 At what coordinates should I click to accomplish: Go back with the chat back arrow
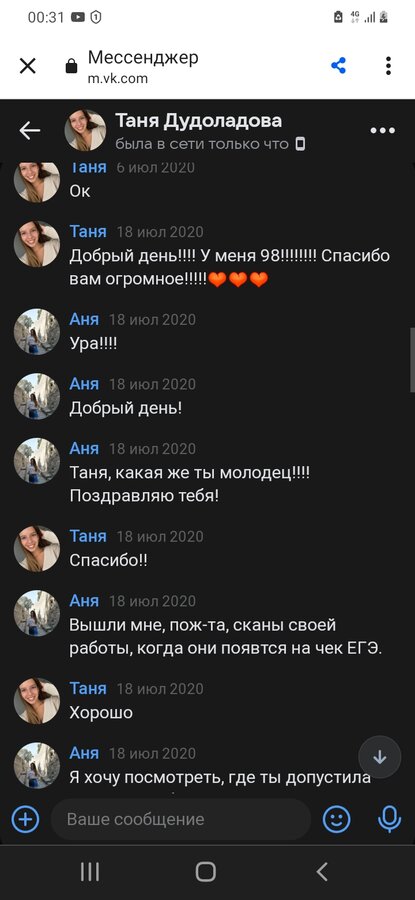click(29, 131)
